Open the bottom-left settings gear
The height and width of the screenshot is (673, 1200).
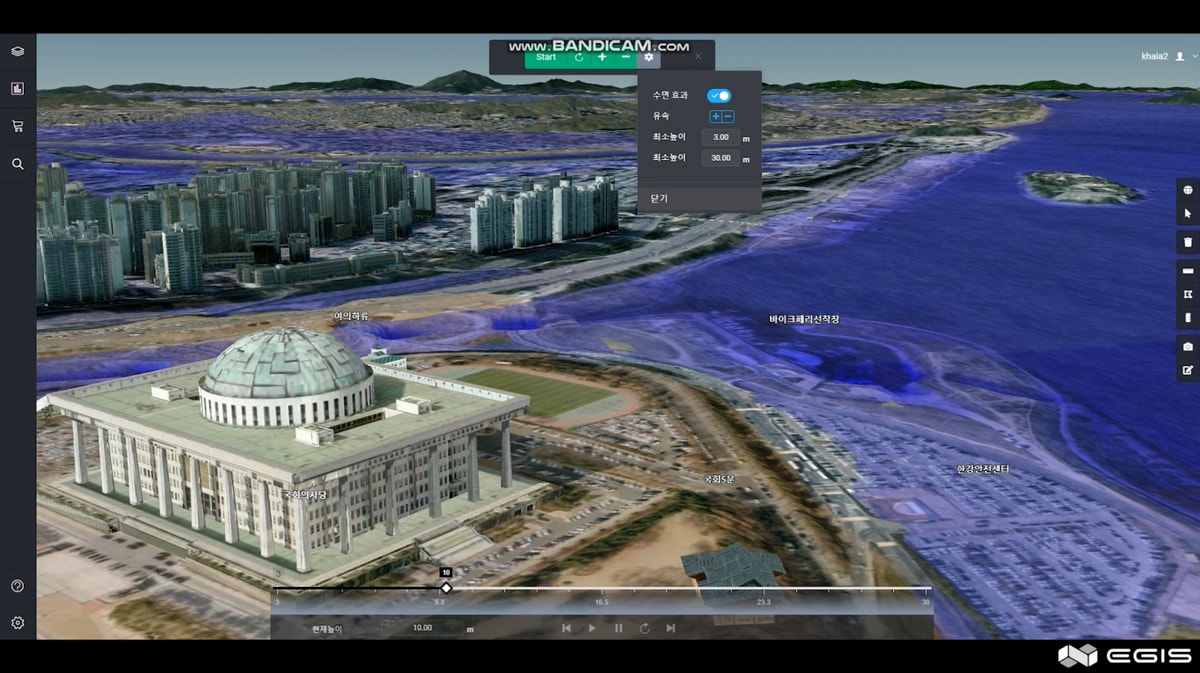(17, 623)
